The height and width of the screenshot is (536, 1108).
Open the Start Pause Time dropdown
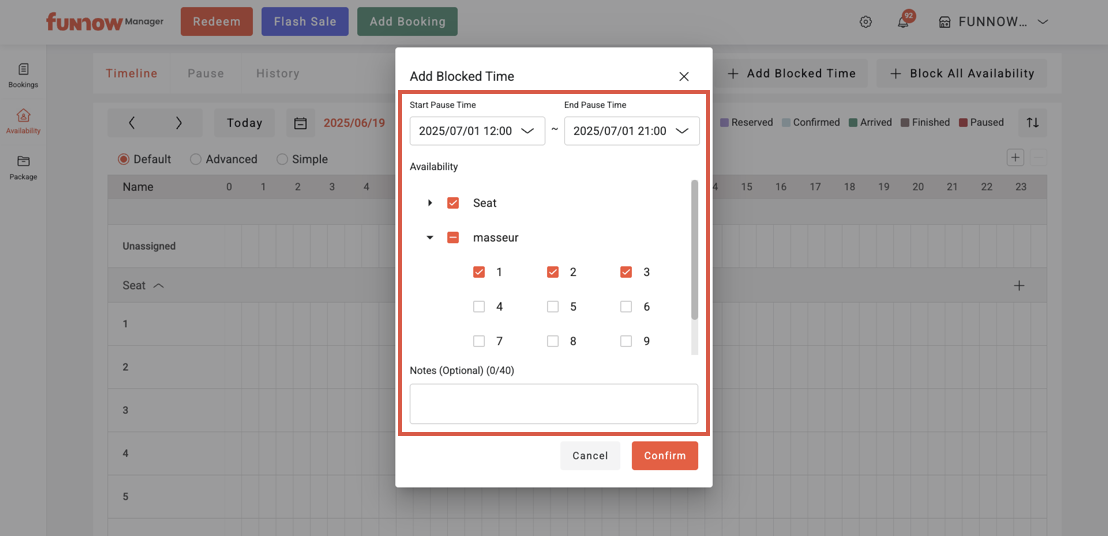(477, 131)
